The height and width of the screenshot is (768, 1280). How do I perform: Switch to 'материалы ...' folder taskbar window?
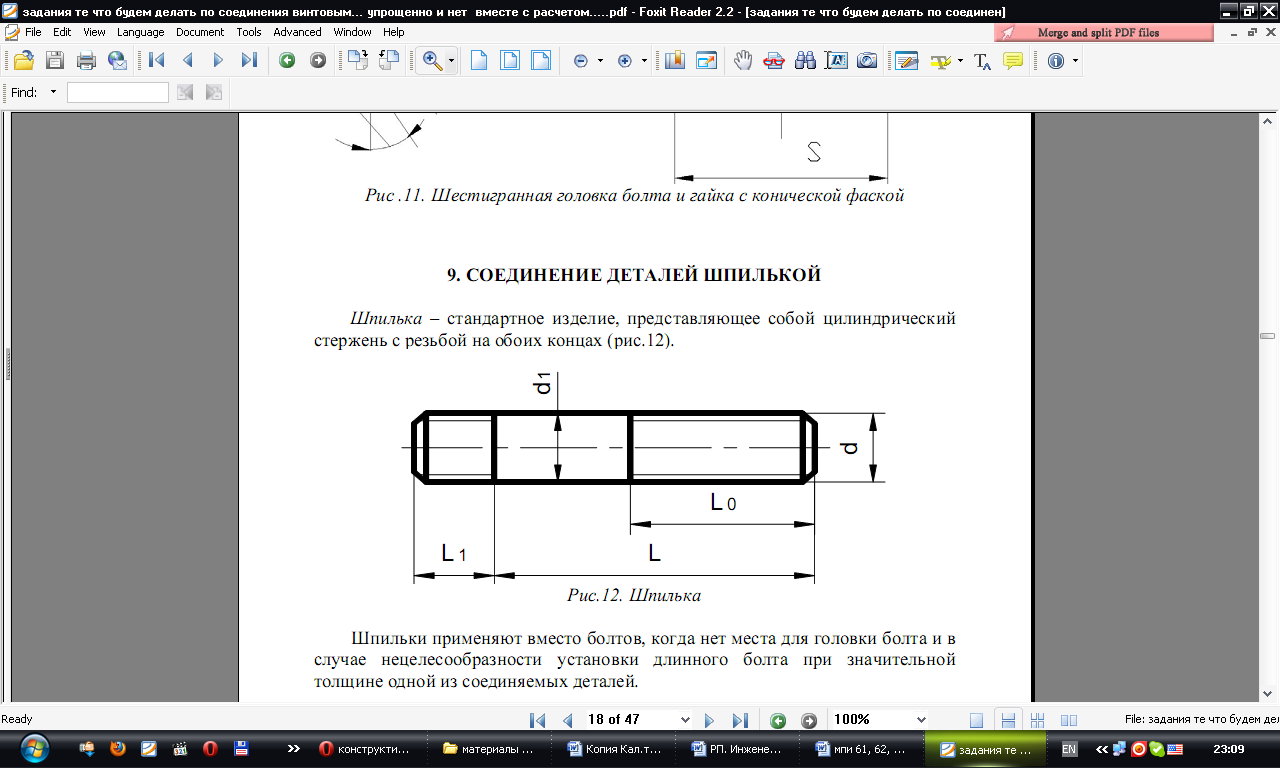click(x=492, y=748)
